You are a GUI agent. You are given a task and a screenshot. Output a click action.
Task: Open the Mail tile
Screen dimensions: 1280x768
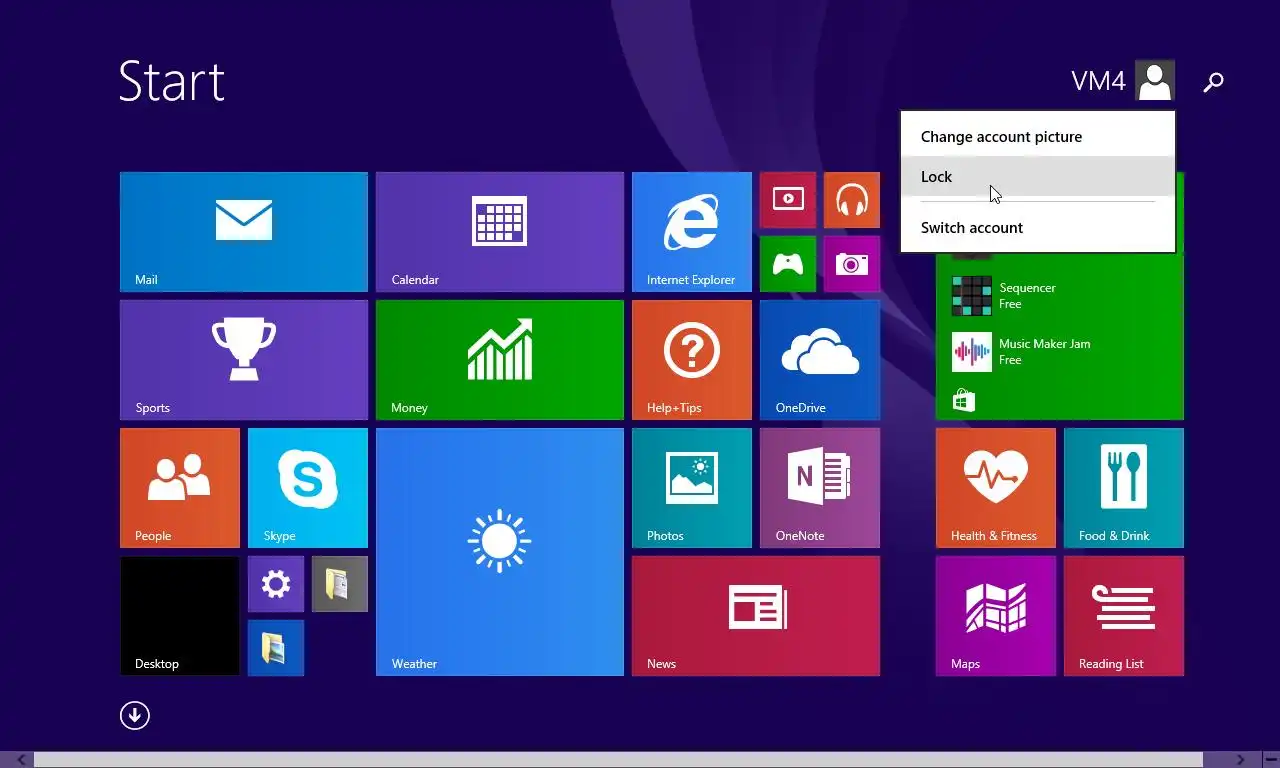coord(244,232)
